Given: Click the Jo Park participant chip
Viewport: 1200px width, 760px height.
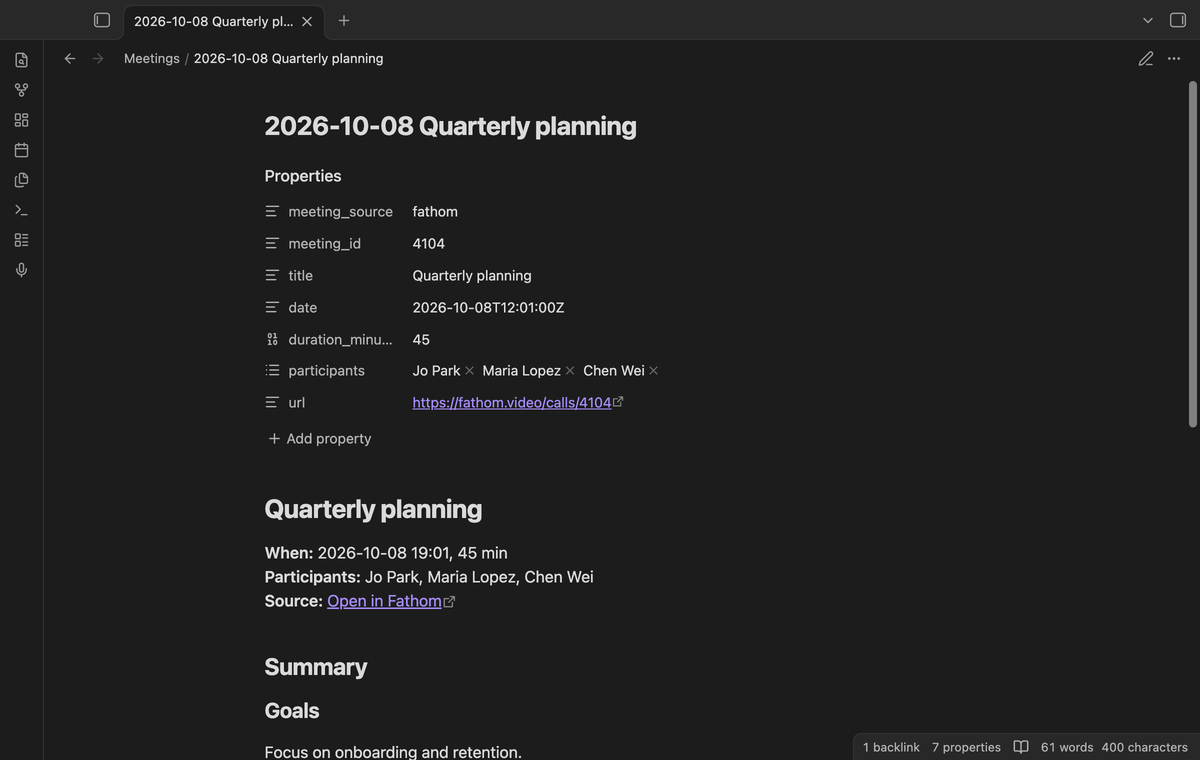Looking at the screenshot, I should [436, 371].
